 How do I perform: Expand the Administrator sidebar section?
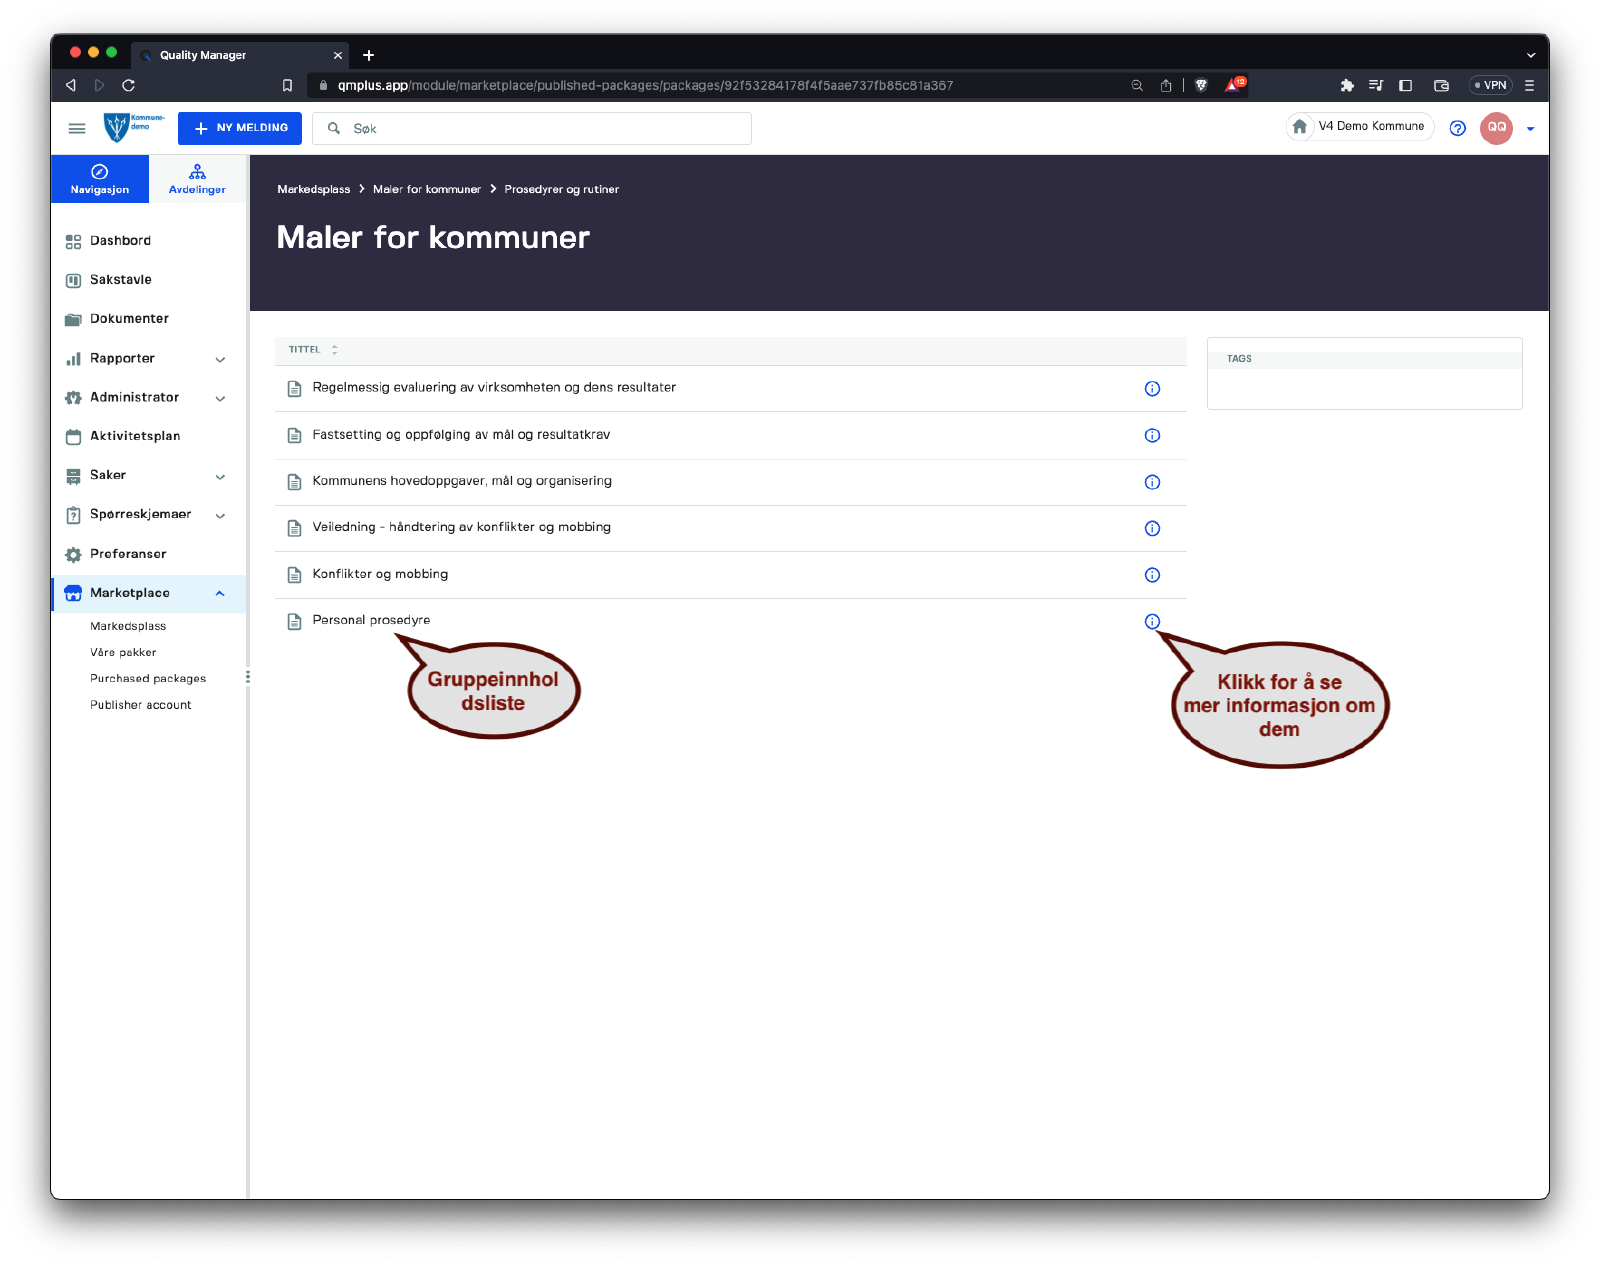point(220,398)
